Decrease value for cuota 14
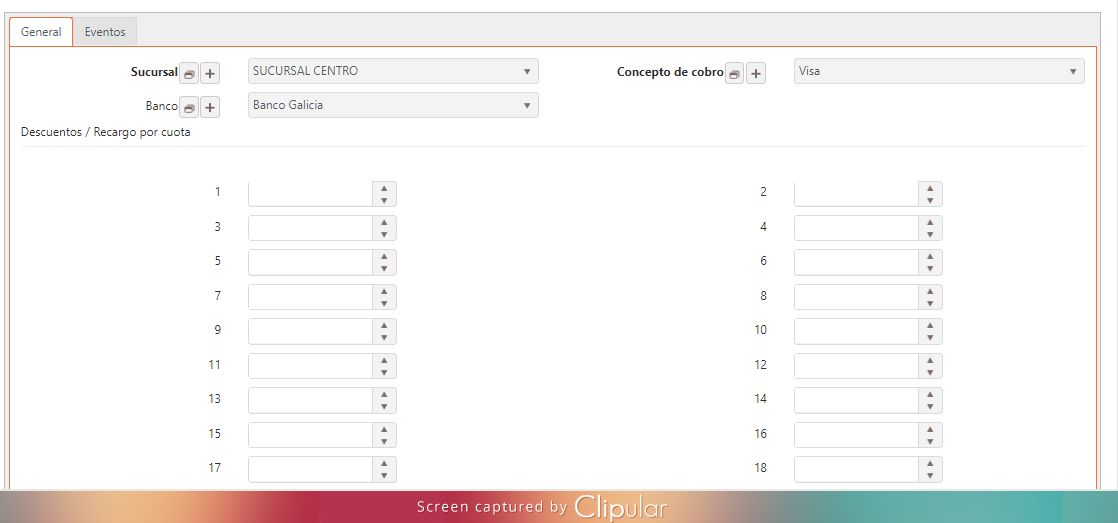Viewport: 1118px width, 523px height. click(930, 406)
